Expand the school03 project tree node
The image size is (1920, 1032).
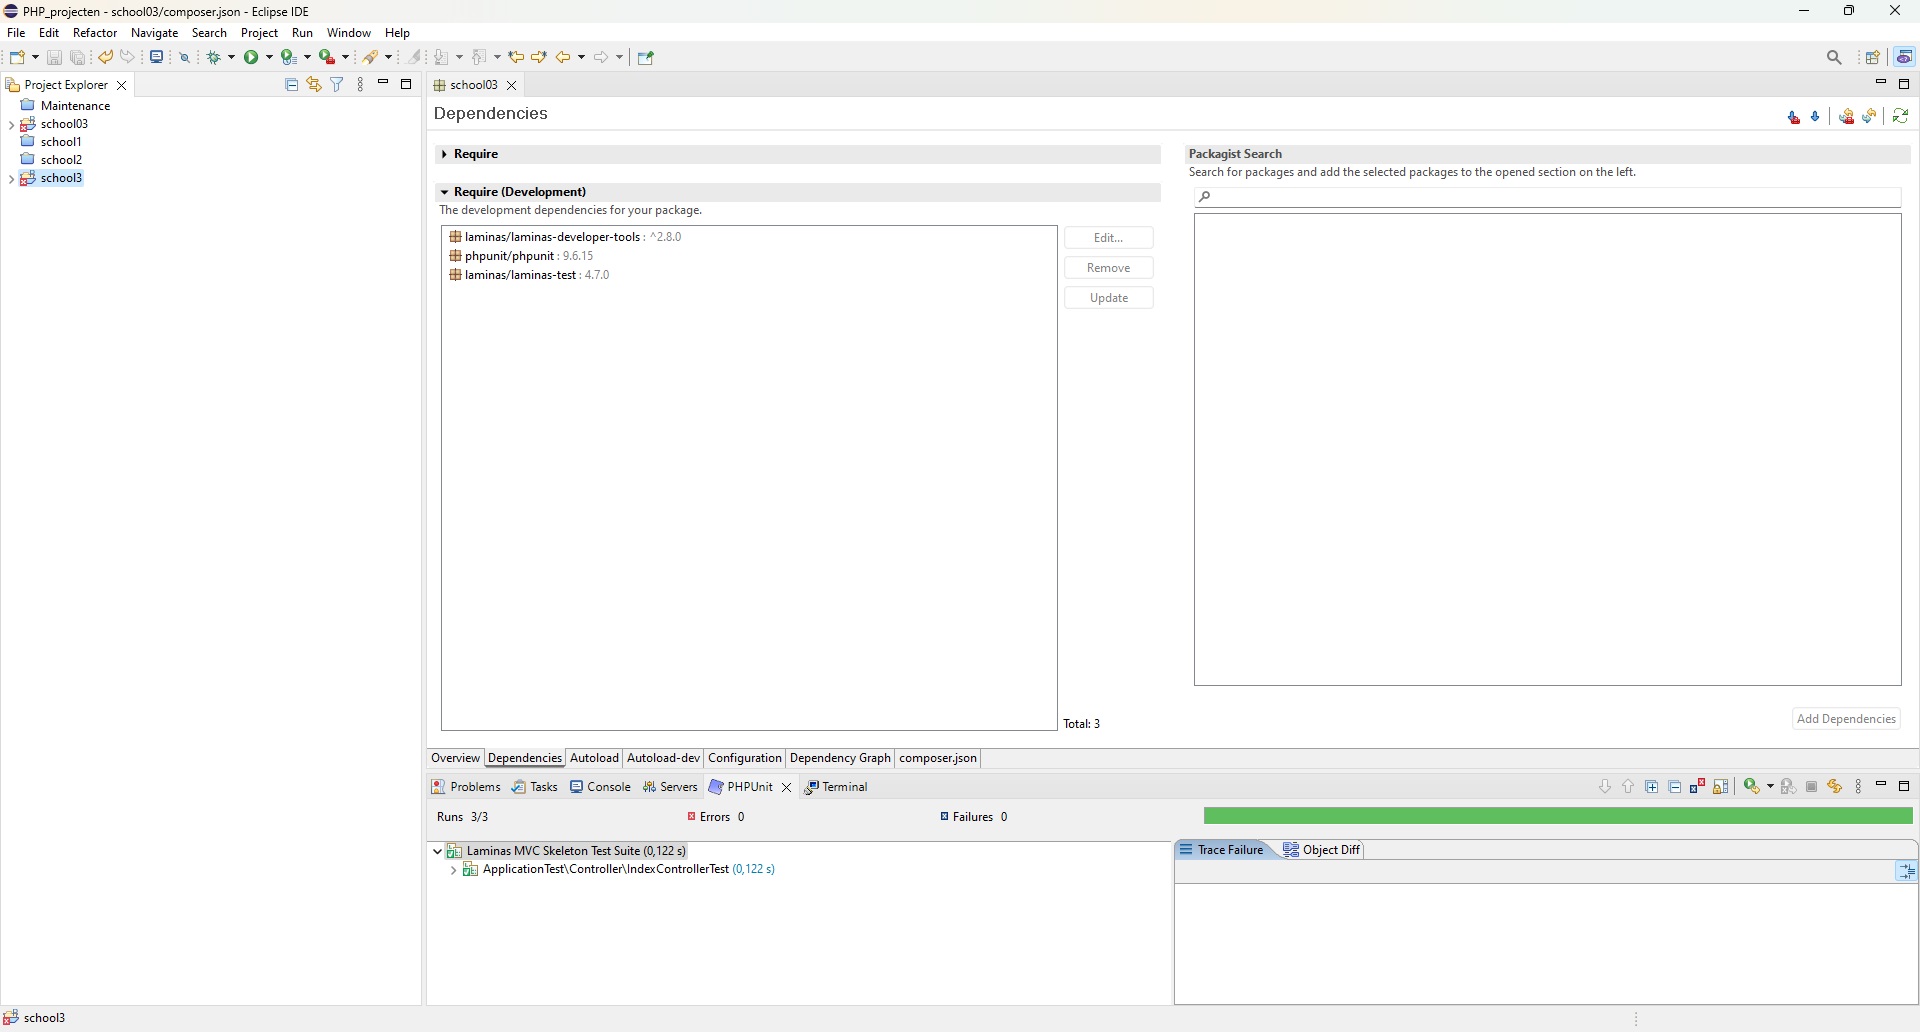click(x=10, y=125)
